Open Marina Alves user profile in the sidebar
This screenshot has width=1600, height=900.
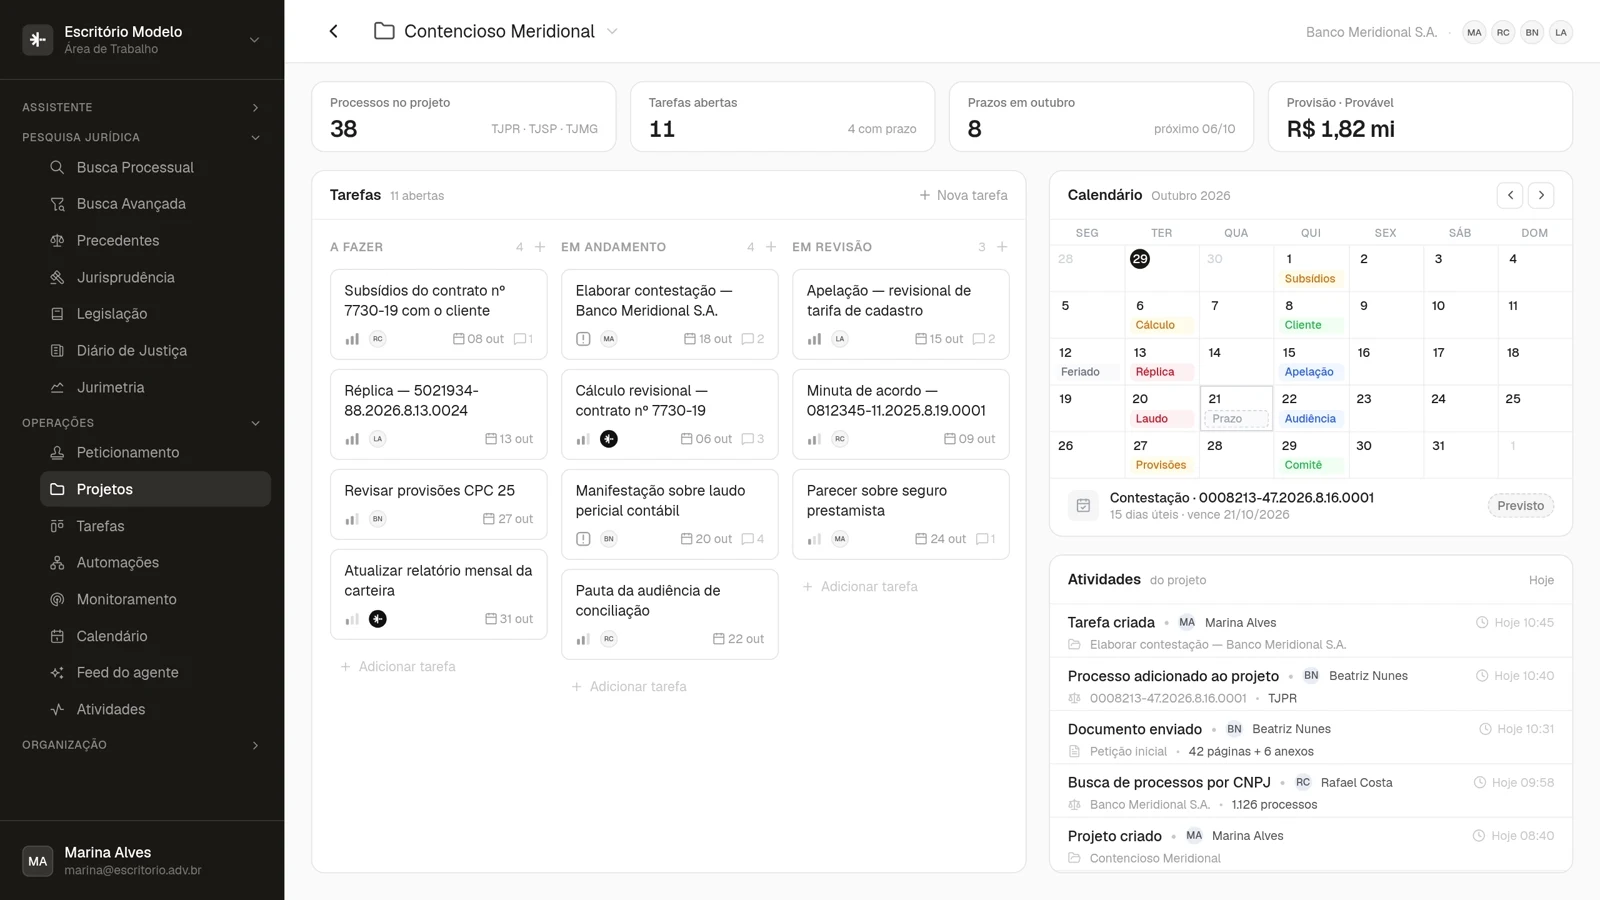tap(142, 860)
